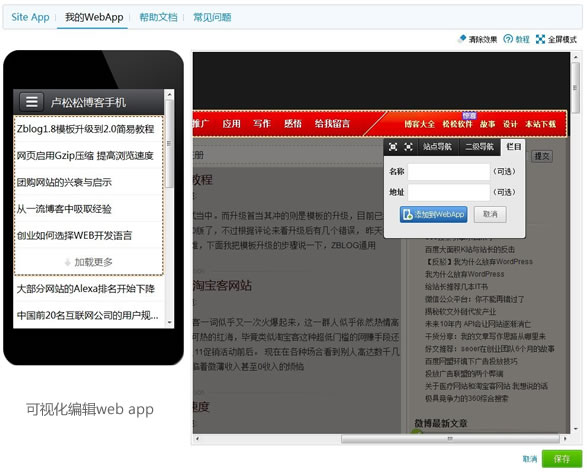Click the leftmost frame icon in popup toolbar
The width and height of the screenshot is (588, 472).
(393, 147)
